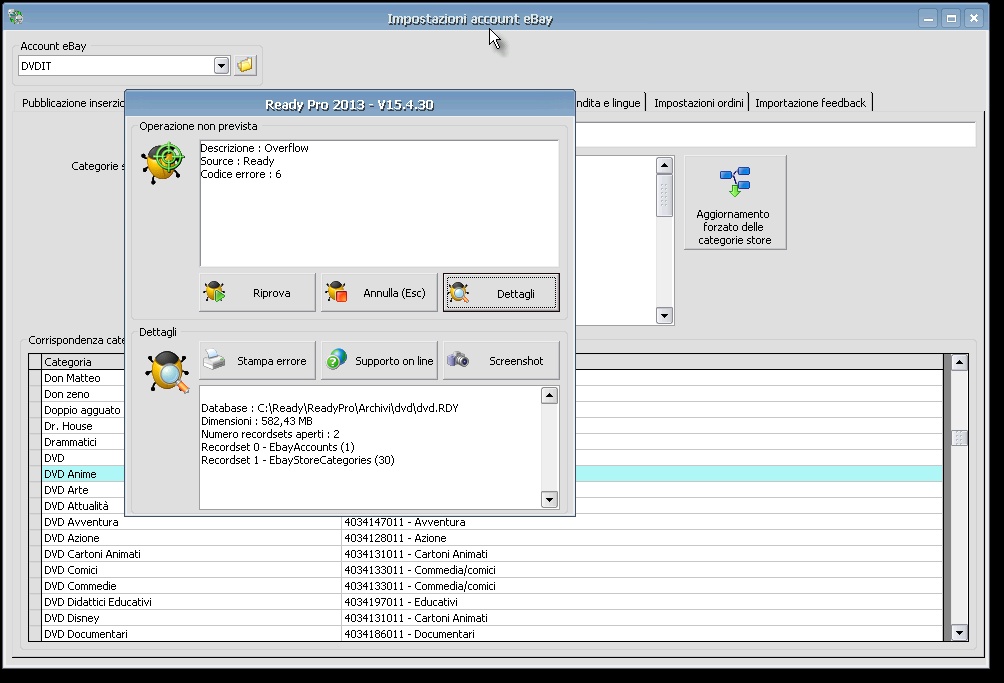Click the scrollbar thumb of the store categories list
The width and height of the screenshot is (1004, 683).
coord(664,196)
